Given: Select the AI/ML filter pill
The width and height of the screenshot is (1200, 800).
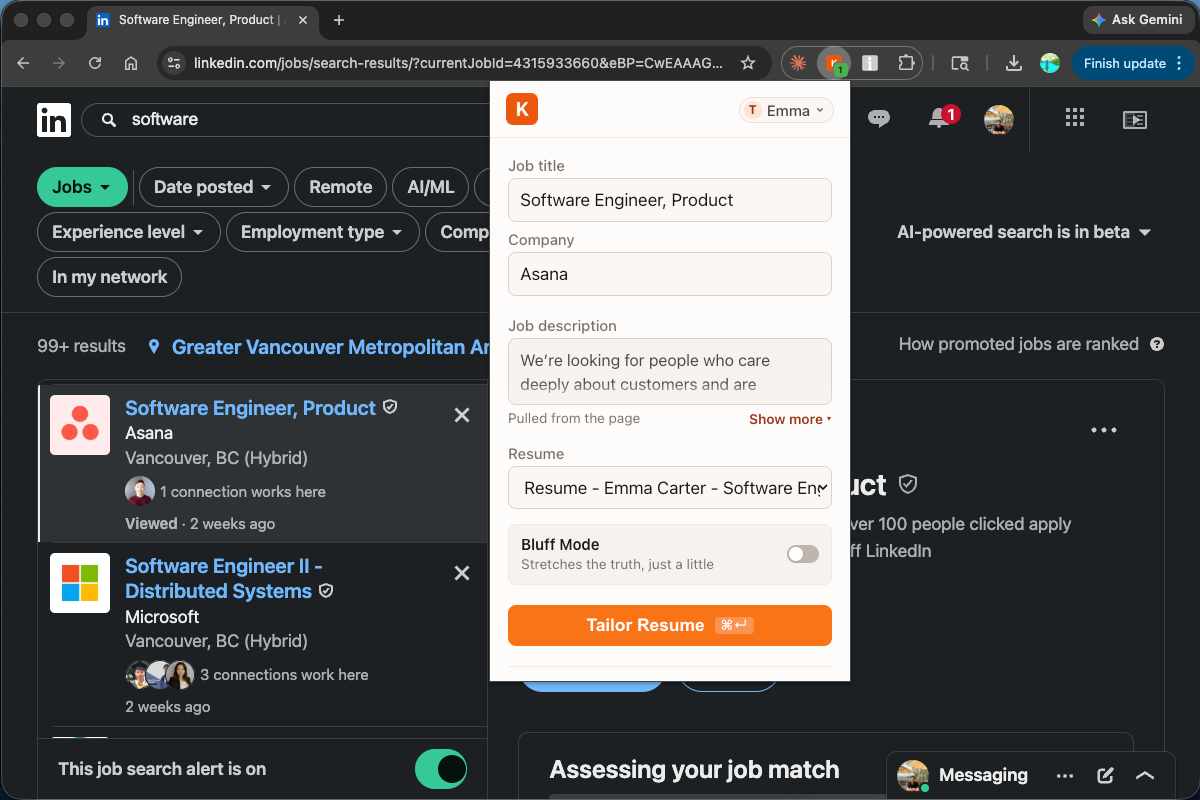Looking at the screenshot, I should pyautogui.click(x=431, y=187).
